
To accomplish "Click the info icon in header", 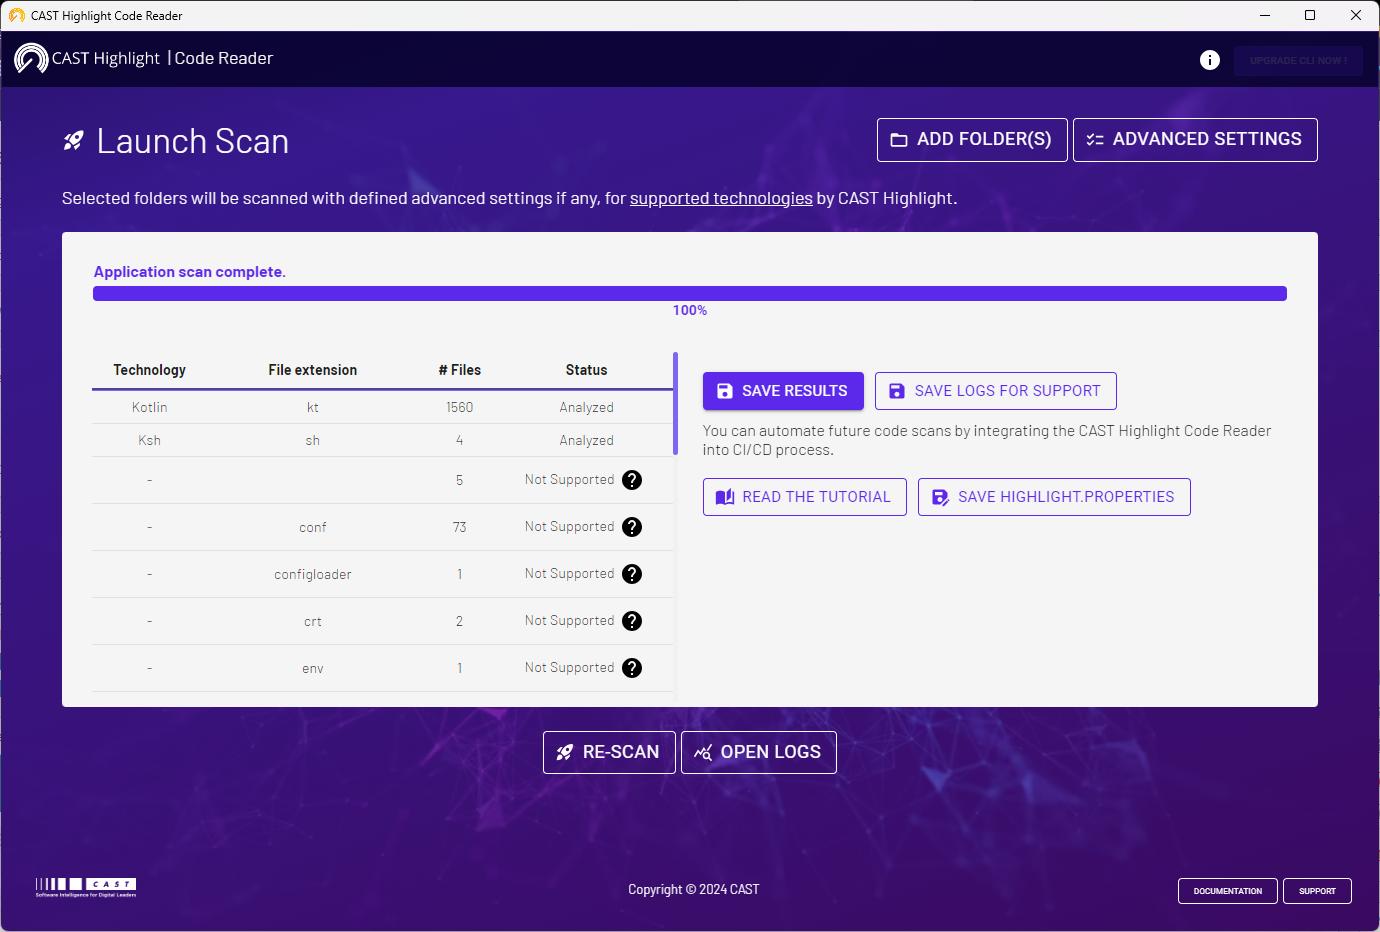I will tap(1209, 60).
